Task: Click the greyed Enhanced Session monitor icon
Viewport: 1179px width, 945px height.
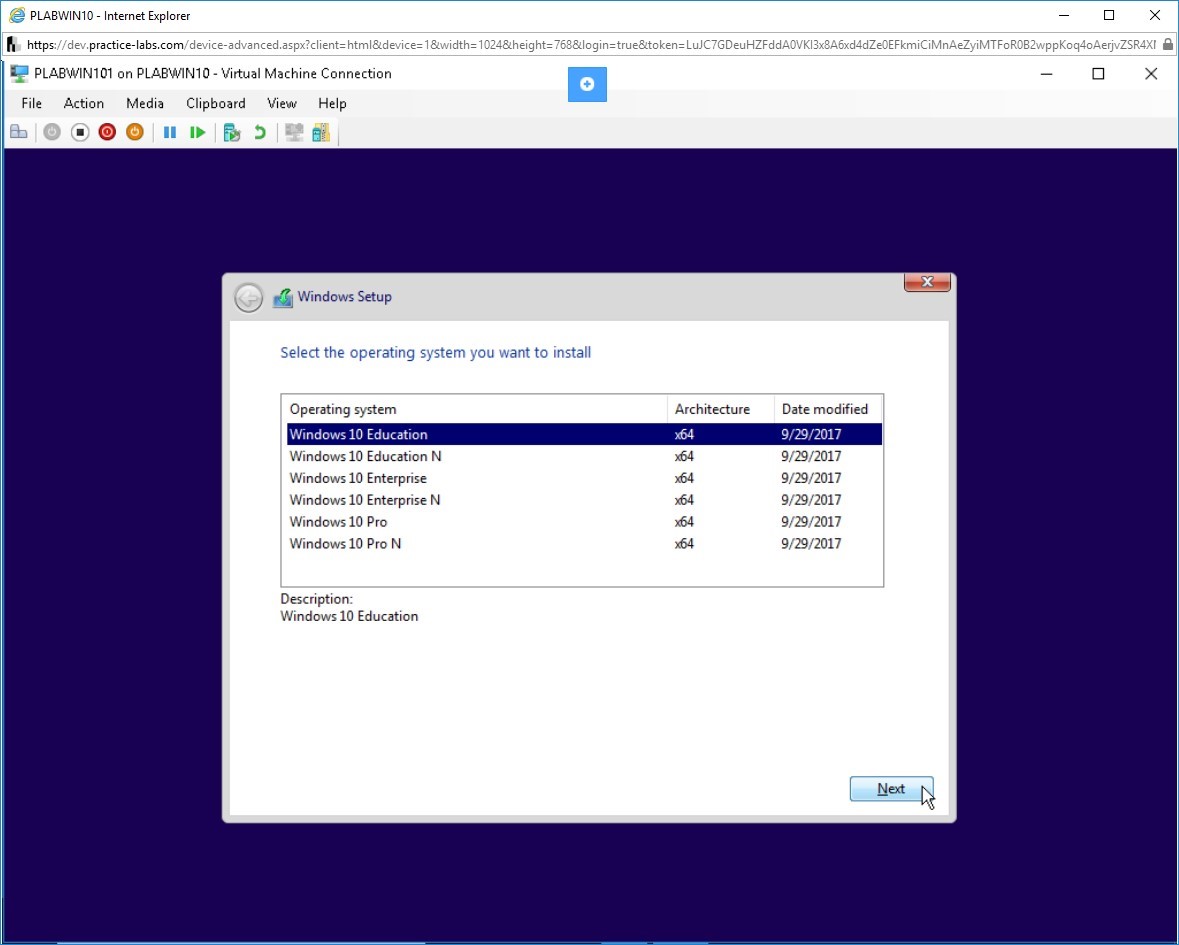Action: [294, 132]
